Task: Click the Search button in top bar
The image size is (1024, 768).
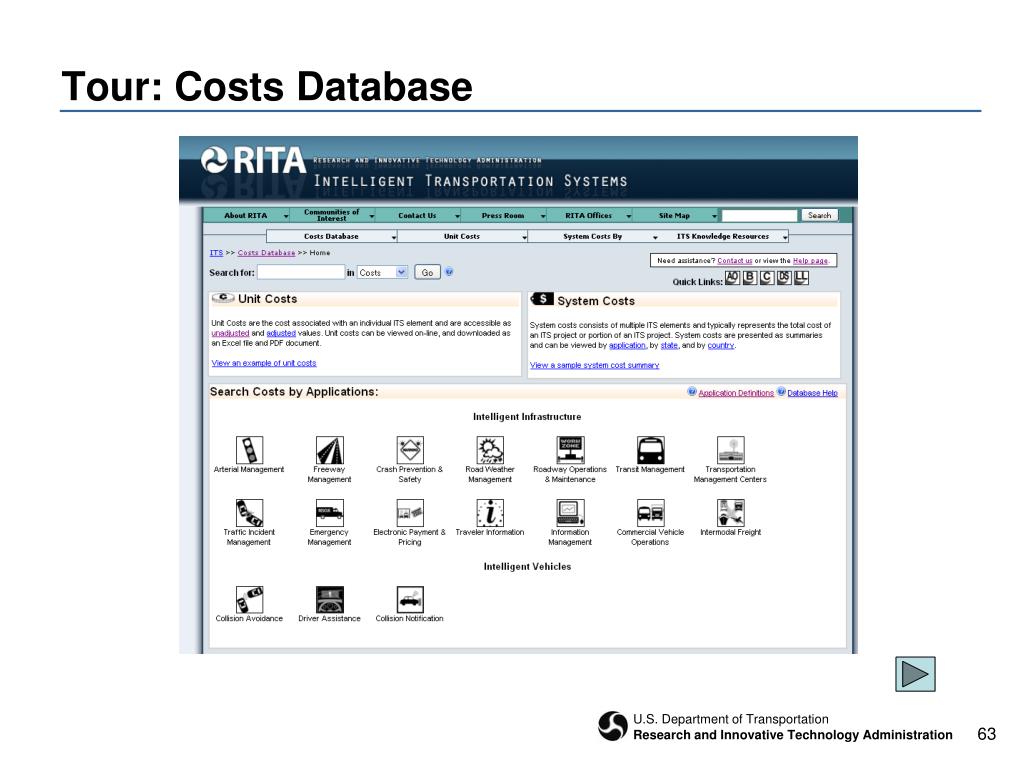Action: click(820, 215)
